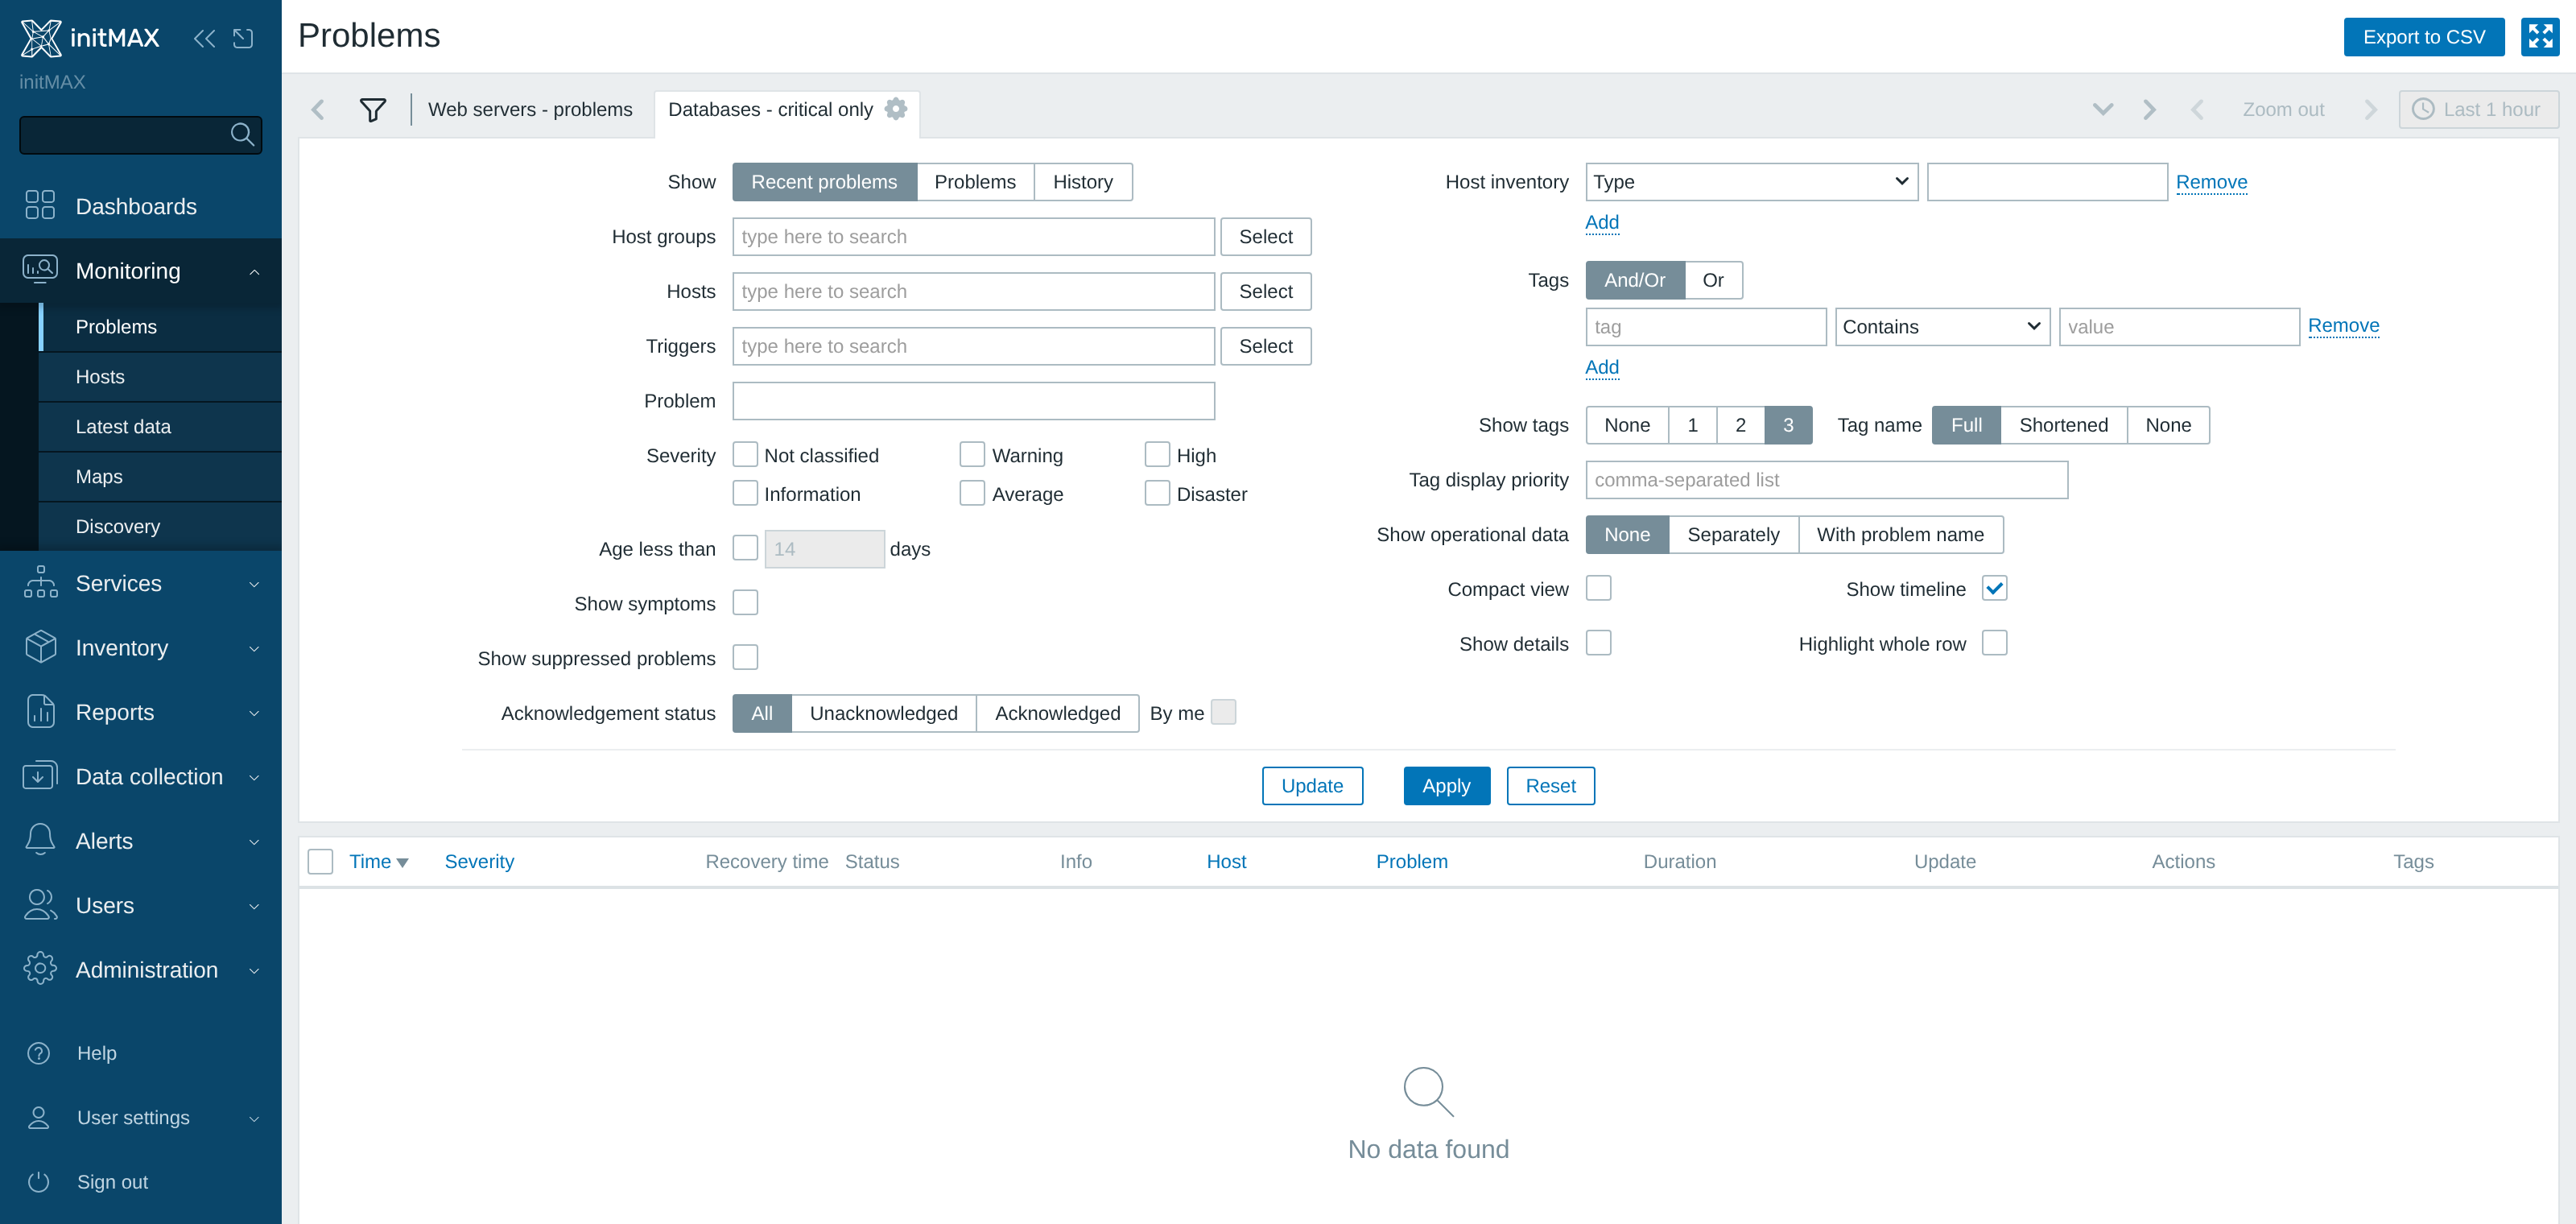Click the filter funnel icon
This screenshot has width=2576, height=1224.
(x=373, y=109)
